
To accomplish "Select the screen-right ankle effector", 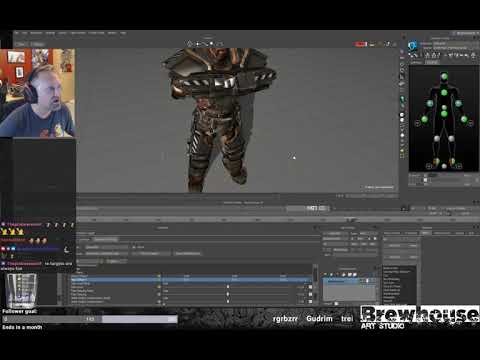I will click(x=452, y=162).
